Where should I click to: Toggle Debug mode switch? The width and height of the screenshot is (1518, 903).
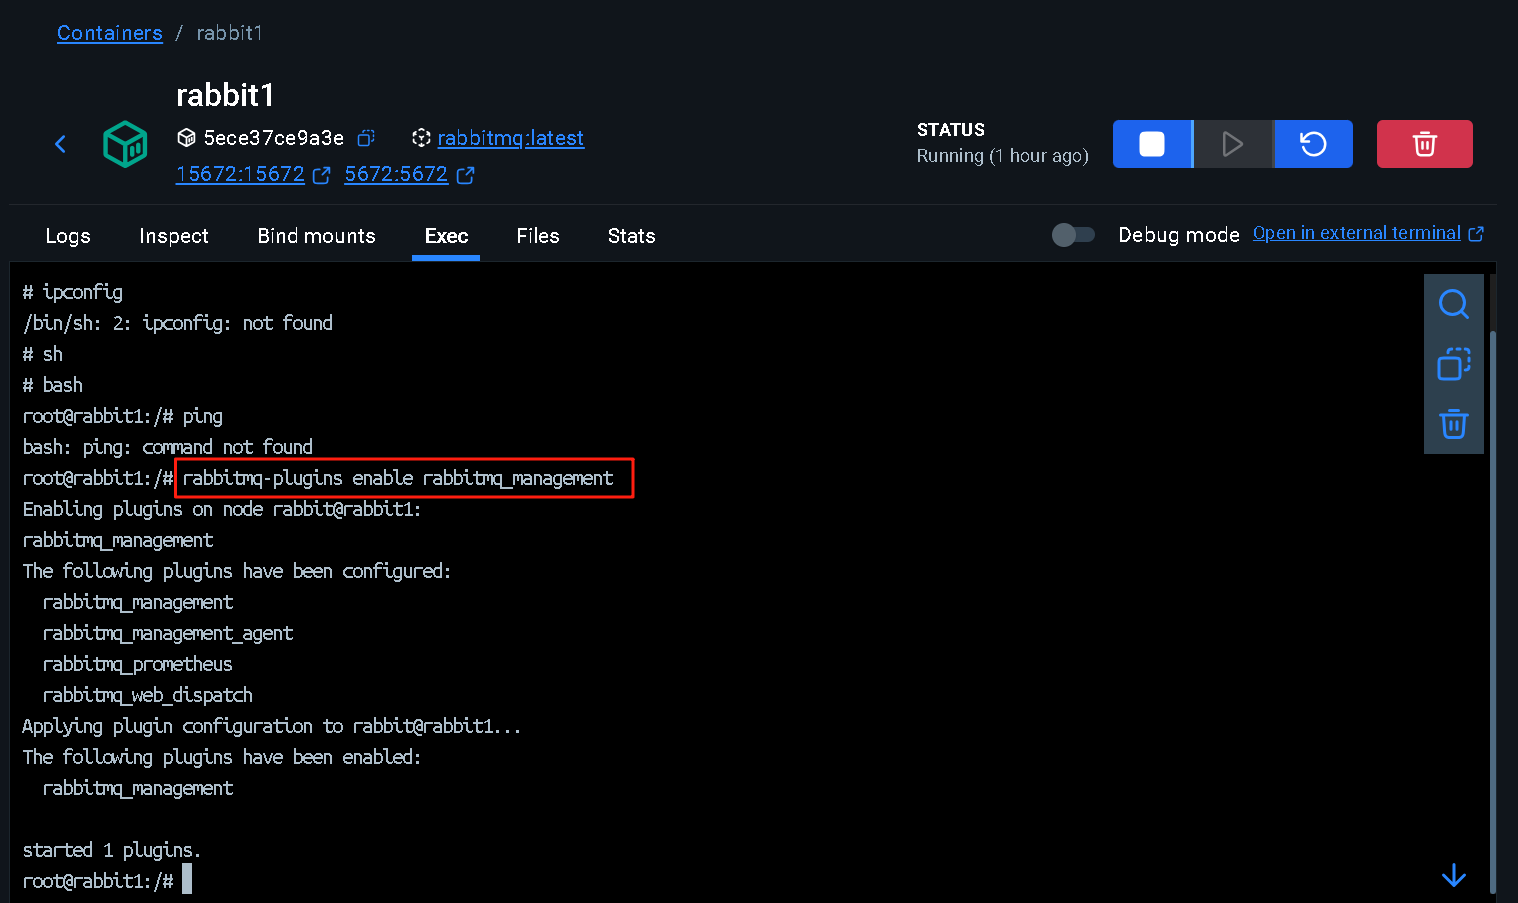(x=1073, y=234)
